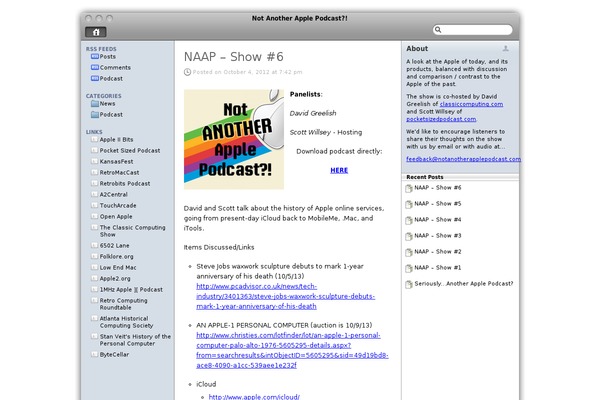The height and width of the screenshot is (400, 600).
Task: Click icon beside Seriously...Another Apple Podcast?
Action: click(409, 284)
